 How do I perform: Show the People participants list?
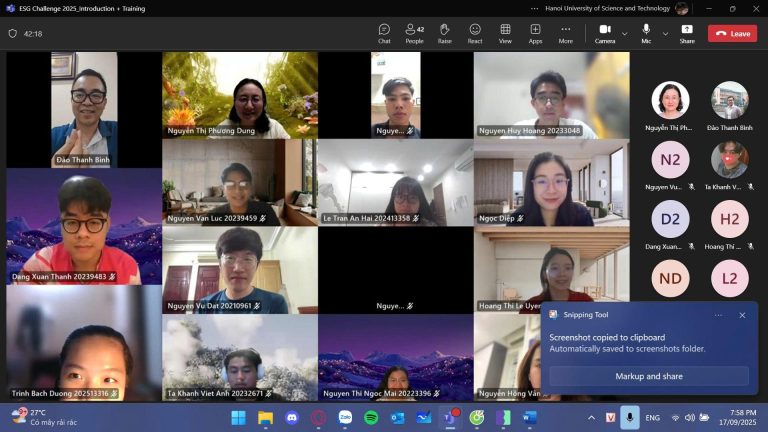coord(414,34)
